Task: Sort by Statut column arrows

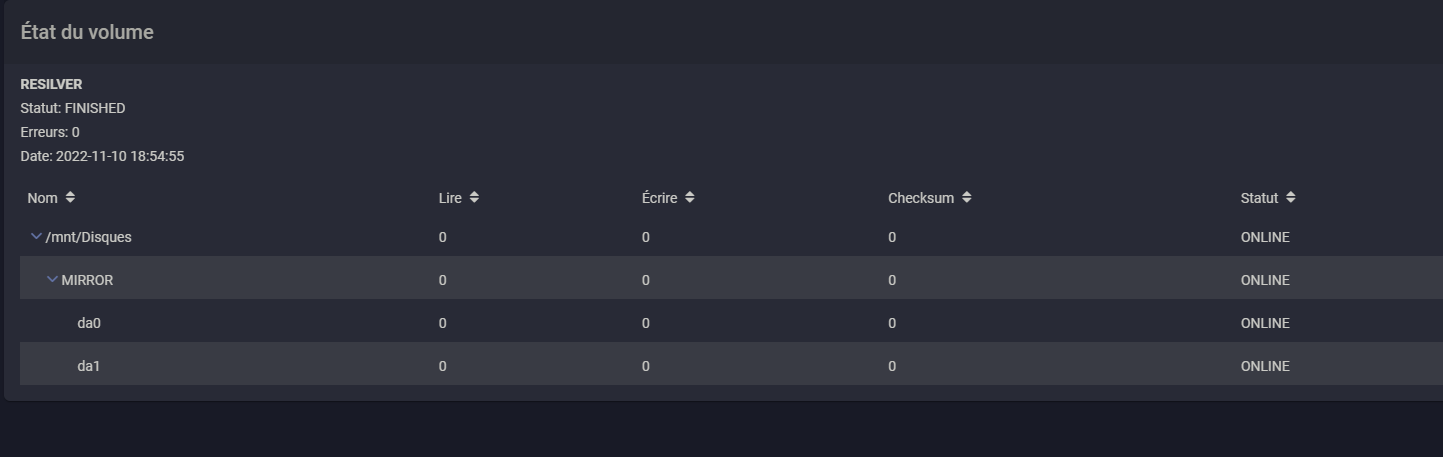Action: click(x=1291, y=198)
